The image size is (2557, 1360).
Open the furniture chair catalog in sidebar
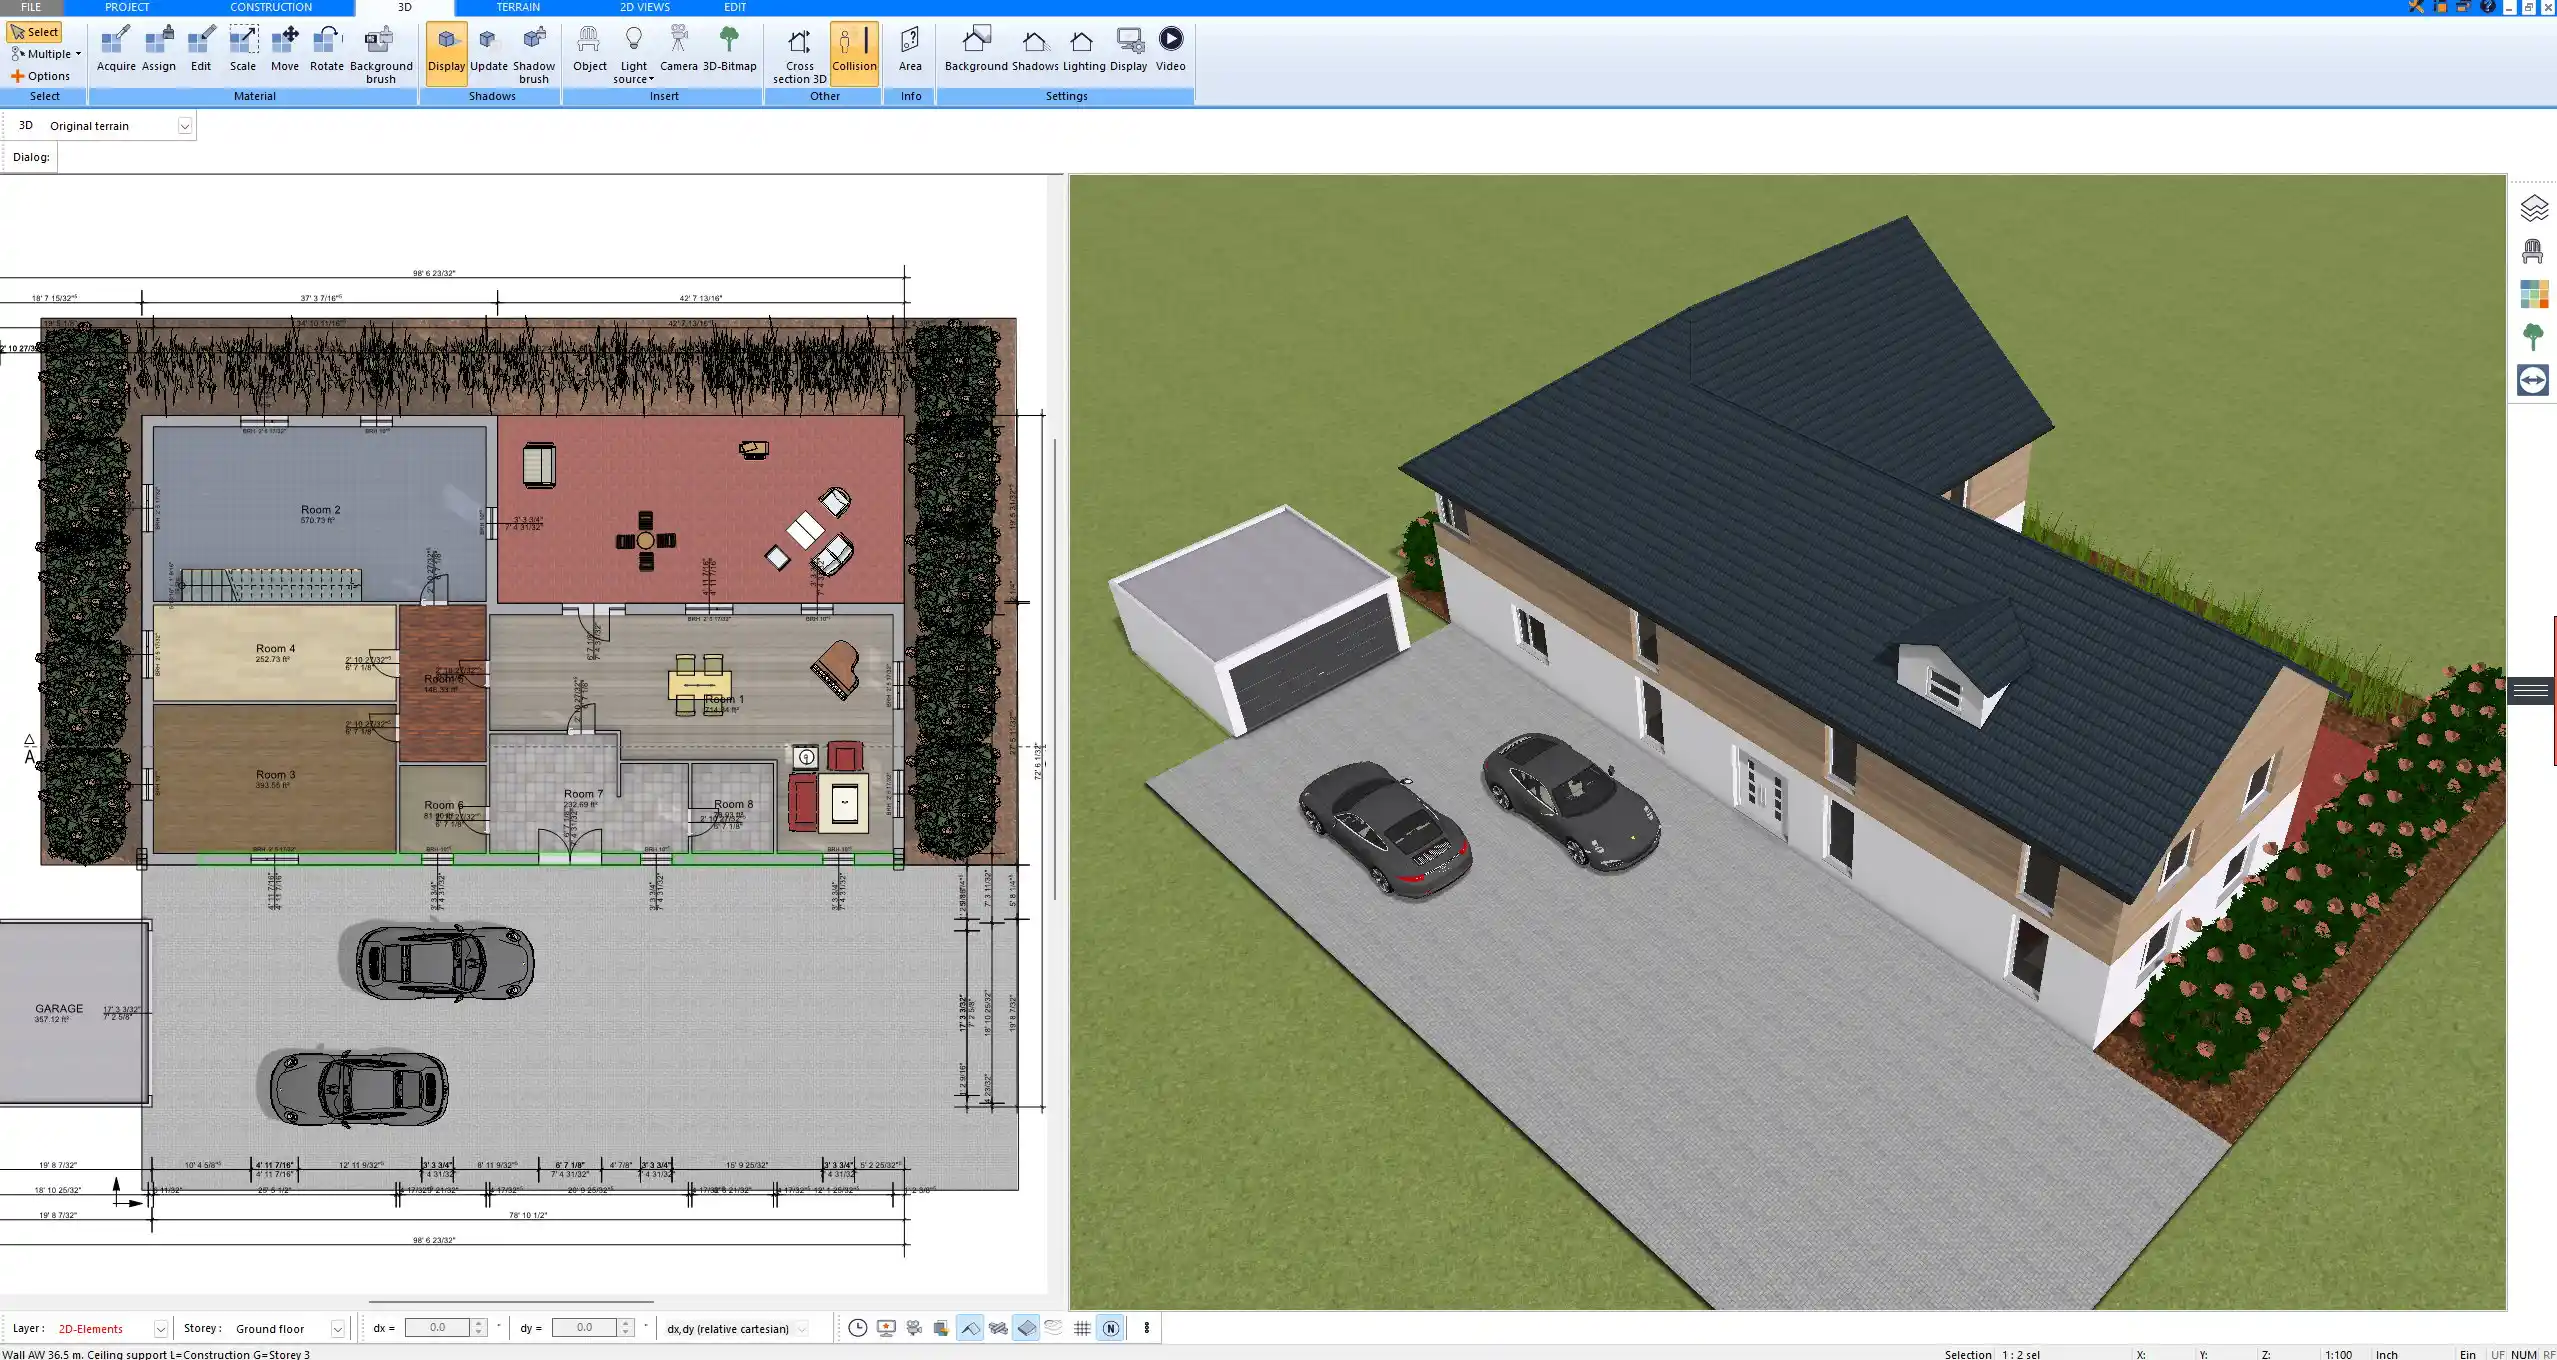pos(2533,251)
